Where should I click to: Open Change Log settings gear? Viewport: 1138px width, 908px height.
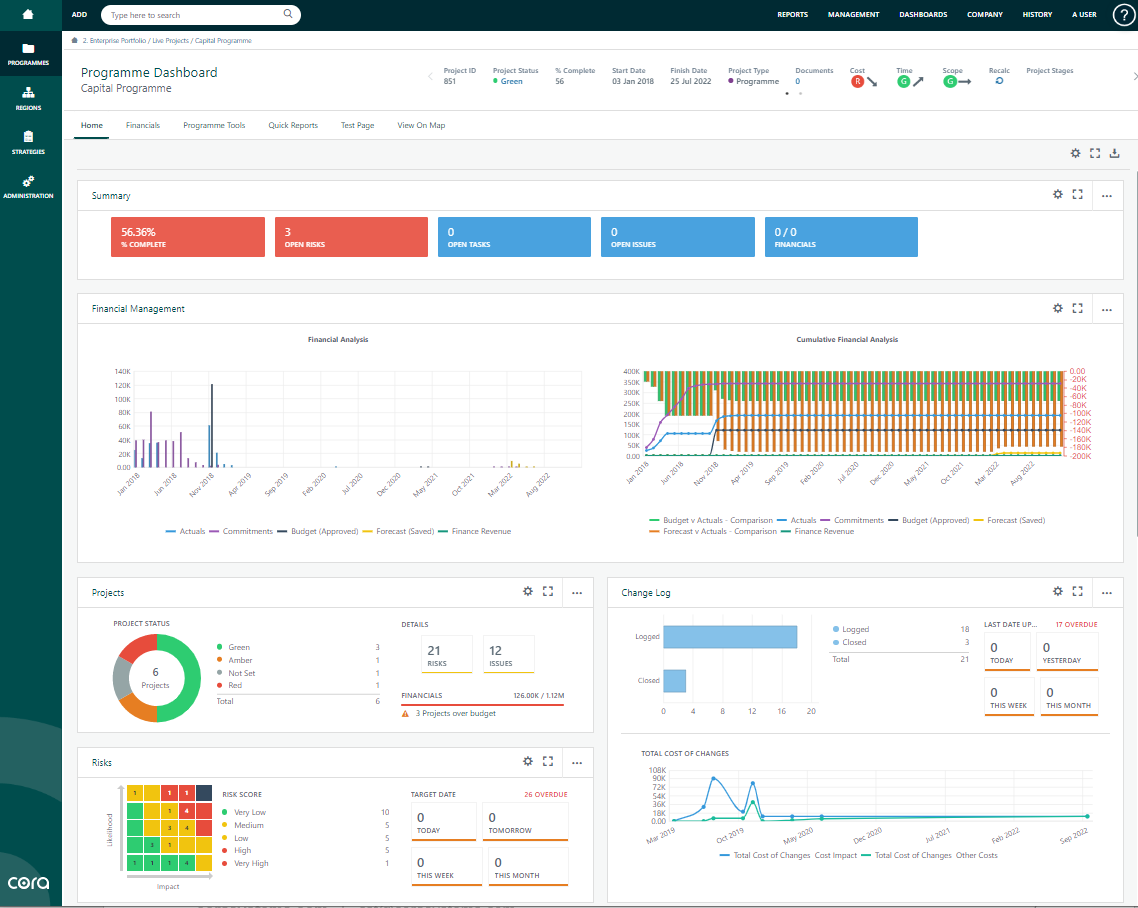1058,592
